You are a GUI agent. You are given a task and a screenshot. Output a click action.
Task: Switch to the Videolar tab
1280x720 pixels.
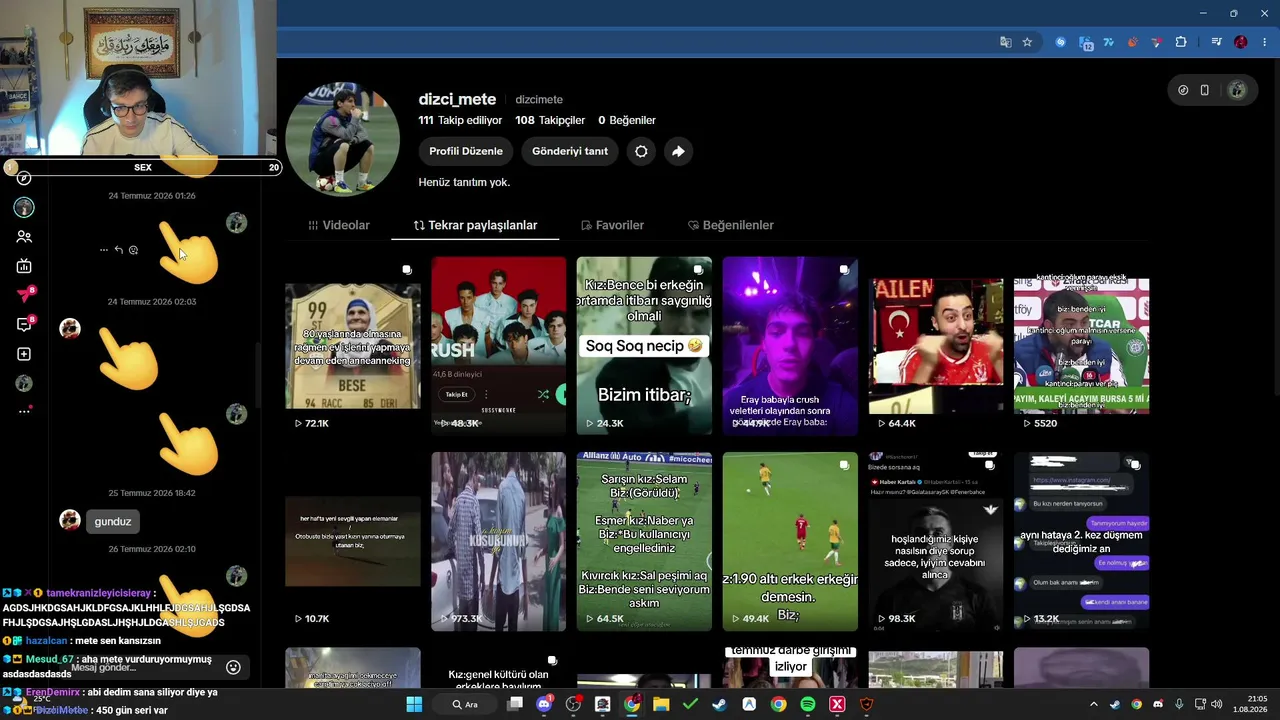click(x=339, y=225)
